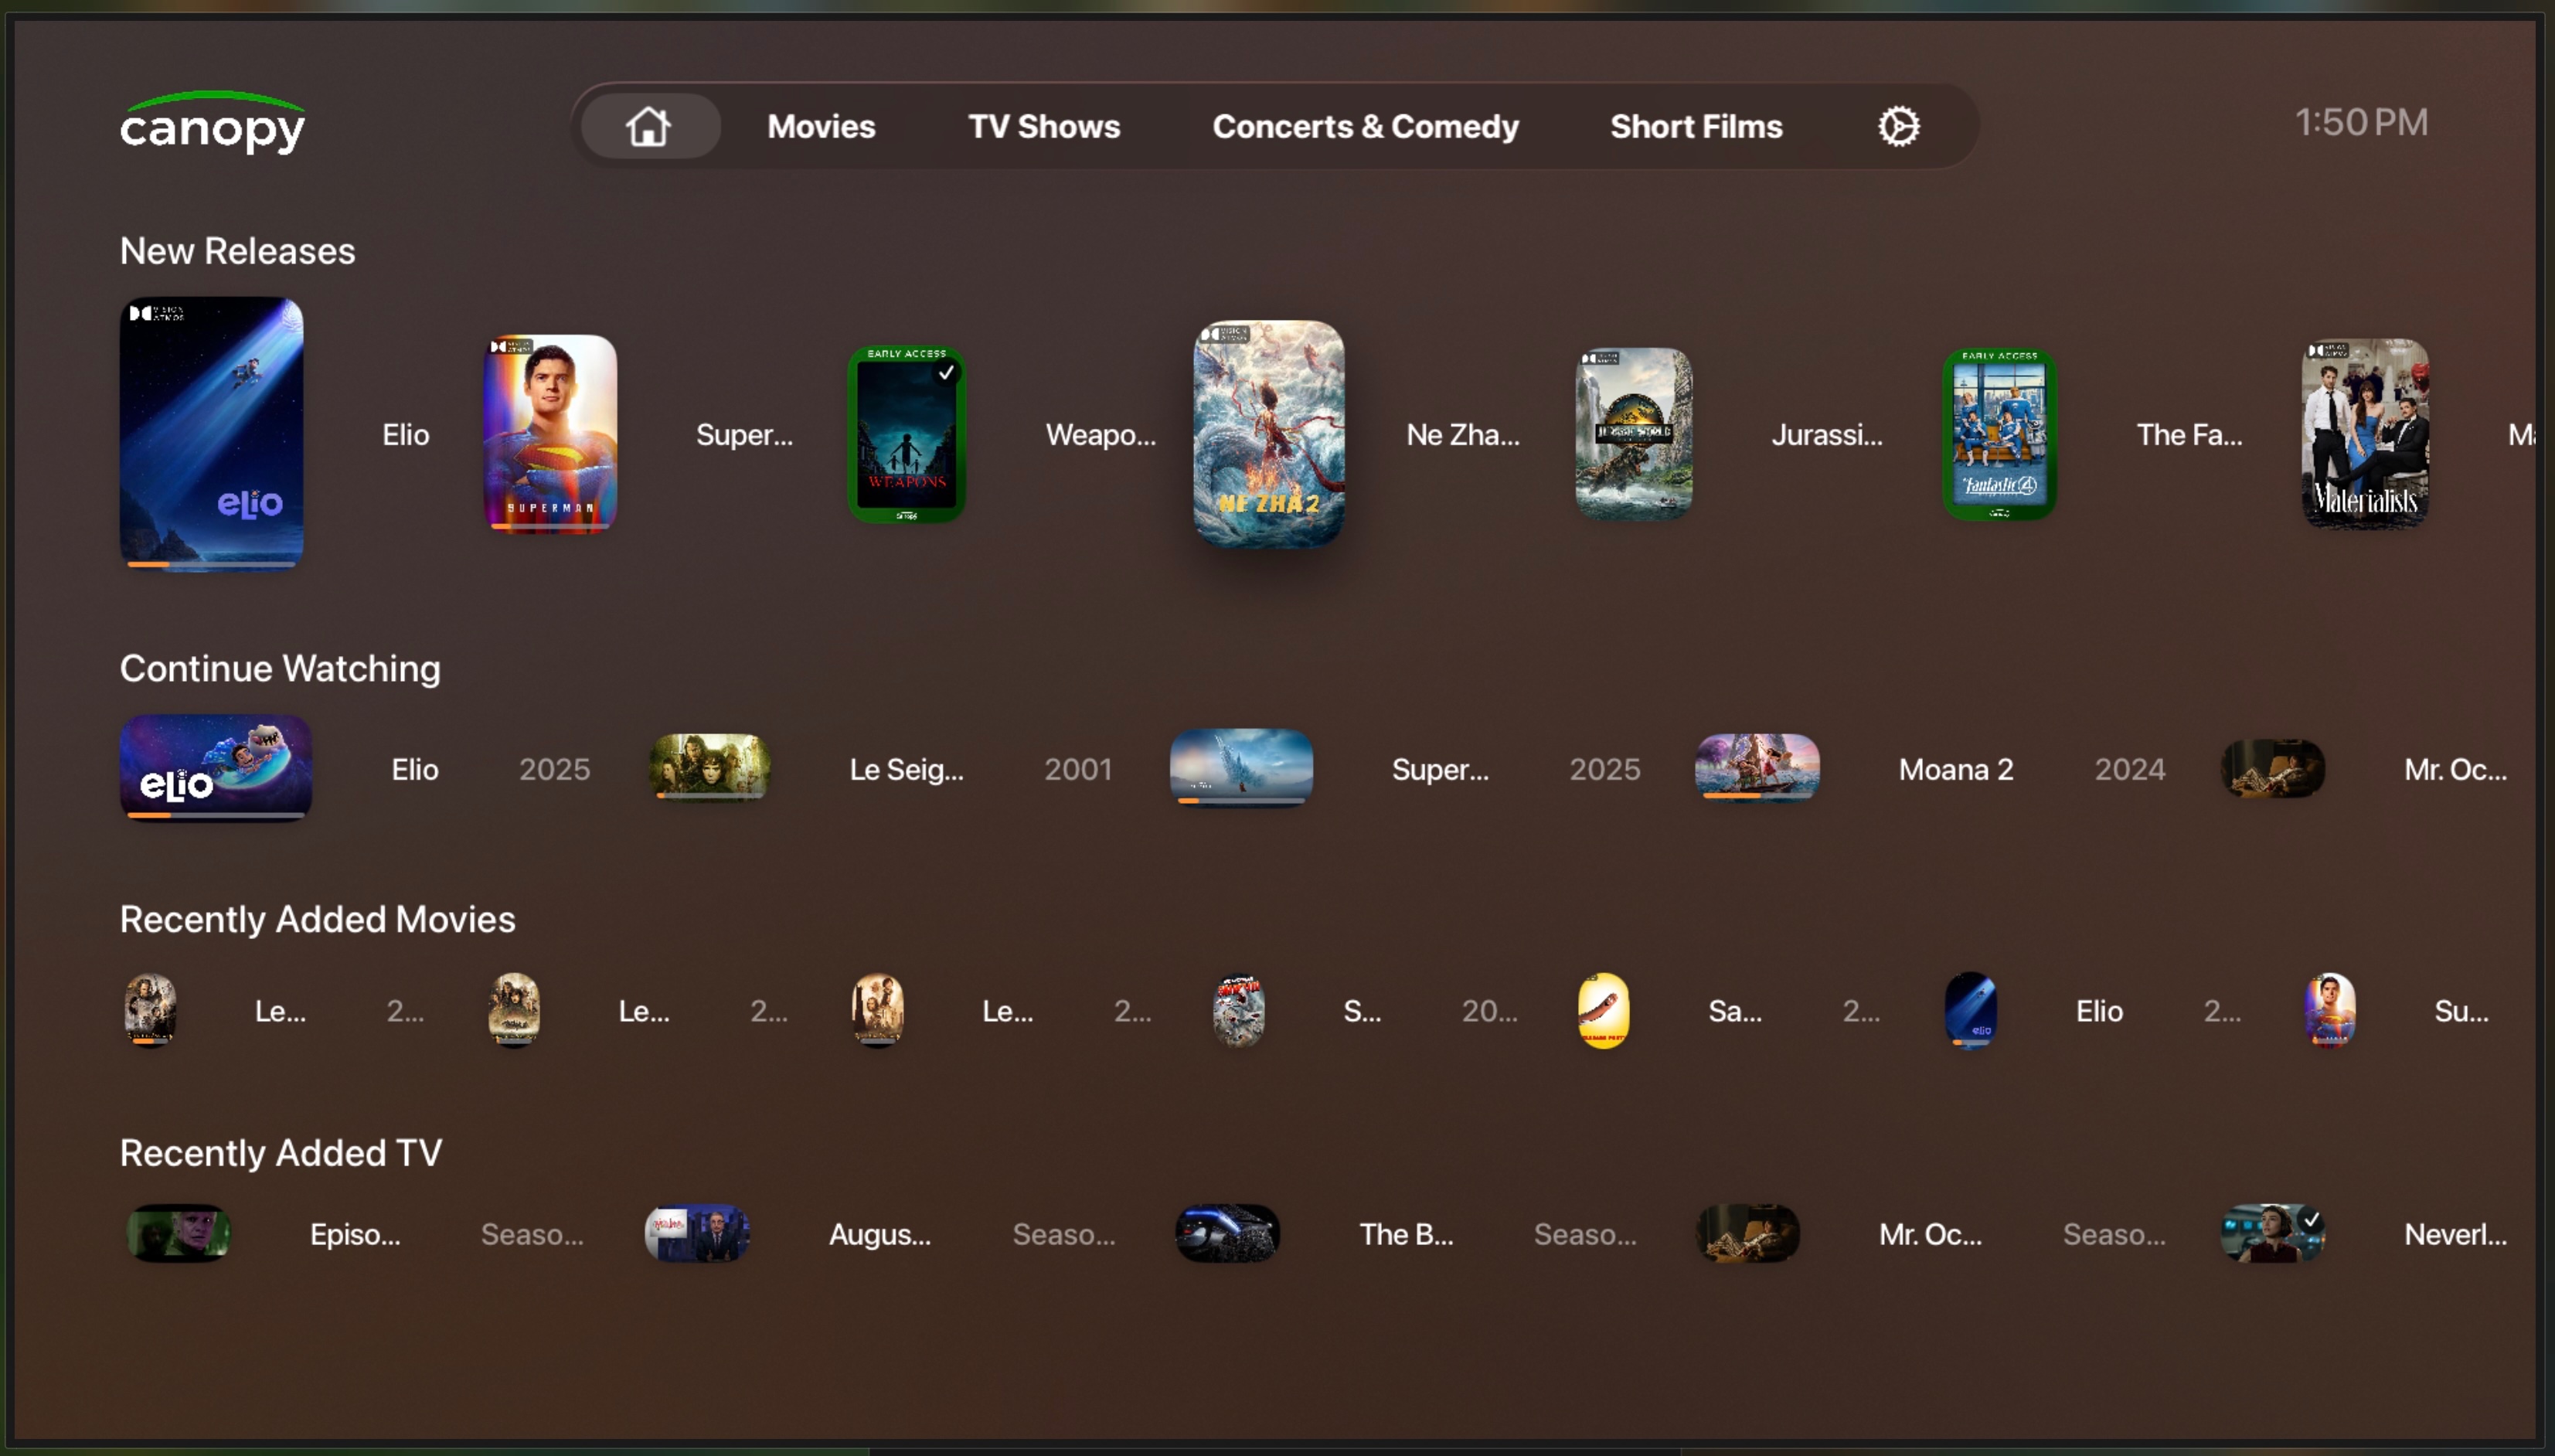The height and width of the screenshot is (1456, 2555).
Task: Open 'Mr. Oc...' thumbnail in Recently Added TV
Action: pyautogui.click(x=1748, y=1233)
